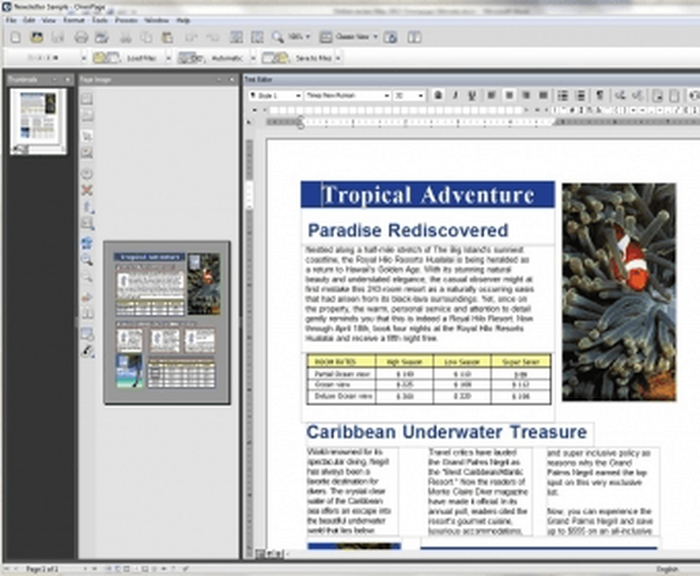Select the red X delete tool

tap(87, 191)
